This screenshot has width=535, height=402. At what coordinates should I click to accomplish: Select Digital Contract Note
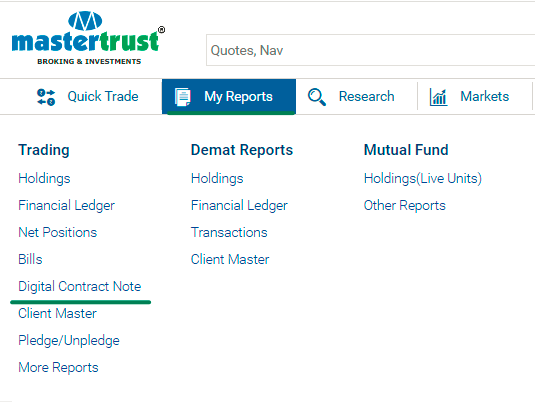click(x=79, y=286)
